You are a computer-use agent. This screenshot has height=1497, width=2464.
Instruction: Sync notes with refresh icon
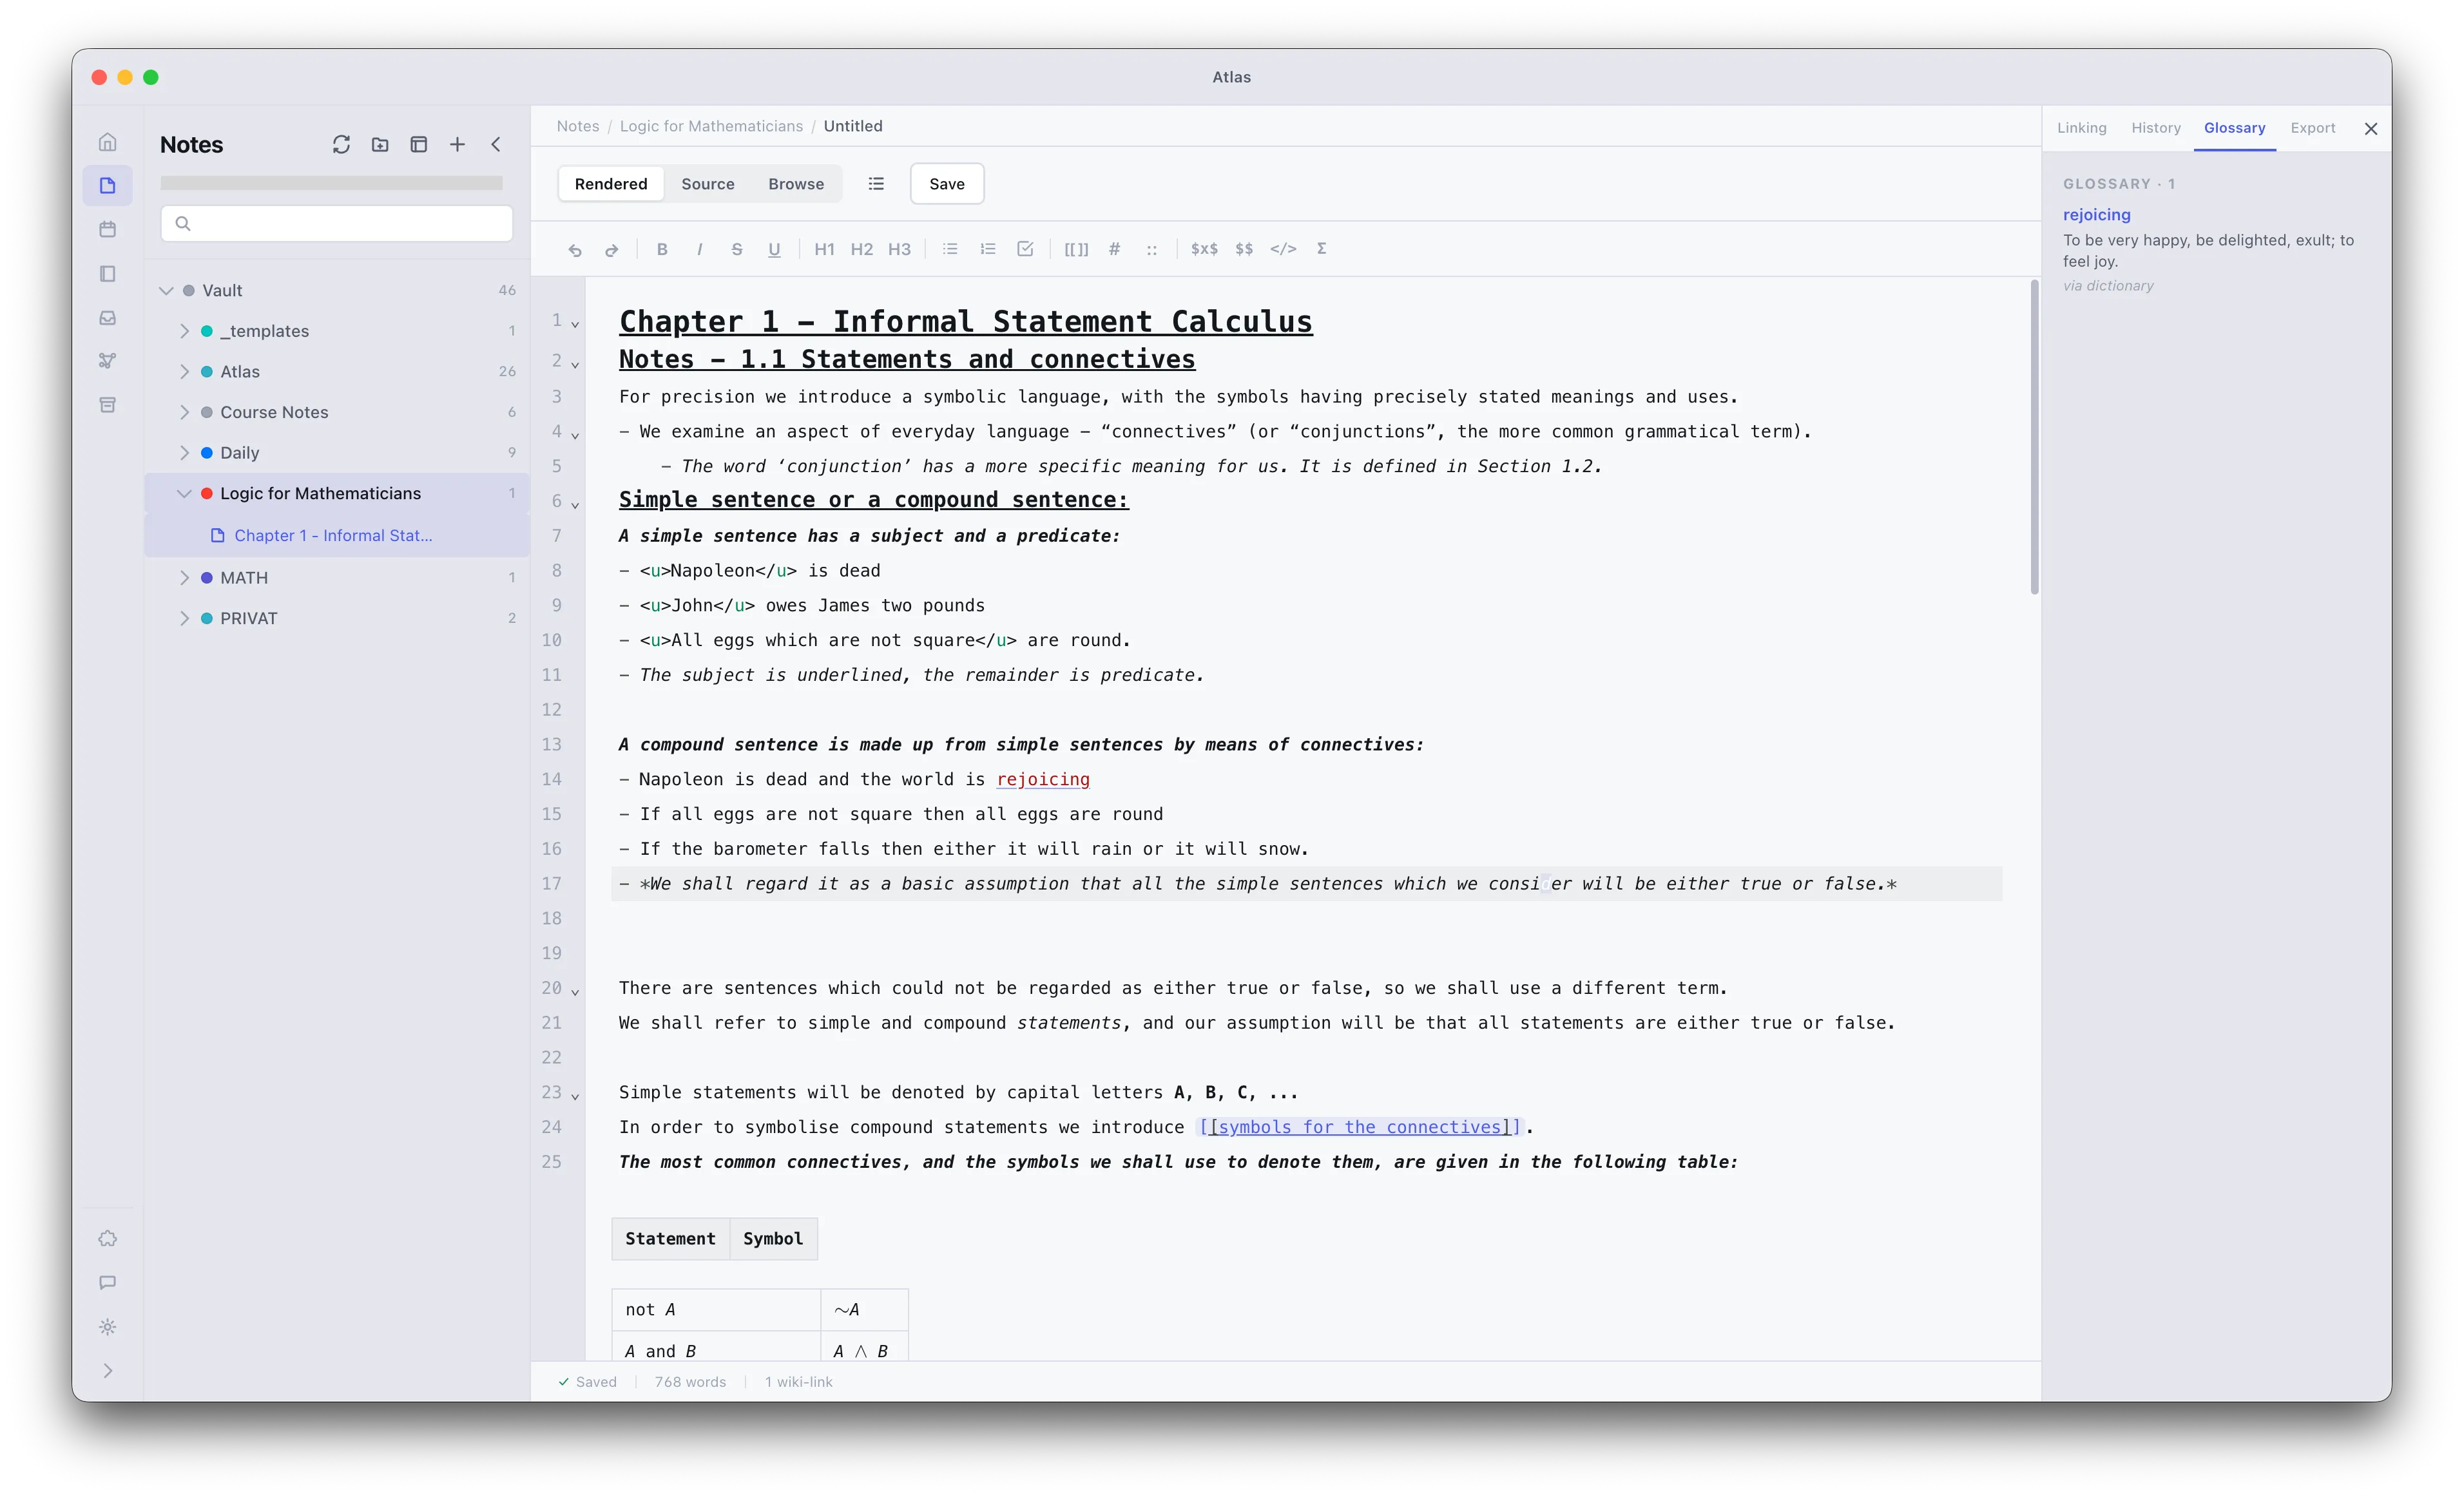click(341, 145)
